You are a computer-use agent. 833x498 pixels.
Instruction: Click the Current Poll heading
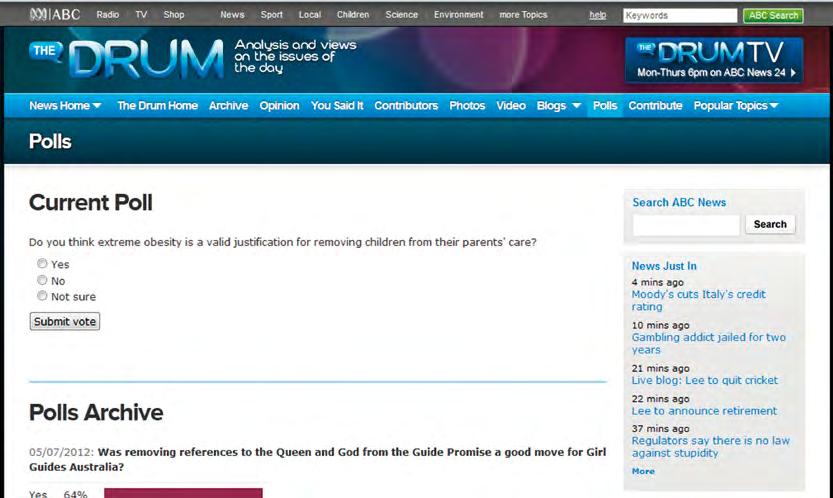click(91, 202)
